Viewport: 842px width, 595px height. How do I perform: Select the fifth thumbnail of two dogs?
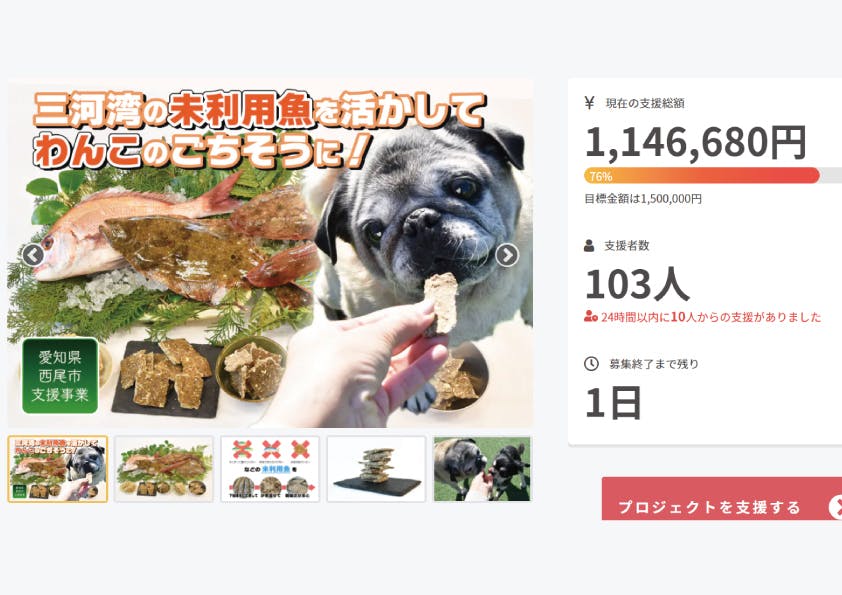click(x=482, y=469)
